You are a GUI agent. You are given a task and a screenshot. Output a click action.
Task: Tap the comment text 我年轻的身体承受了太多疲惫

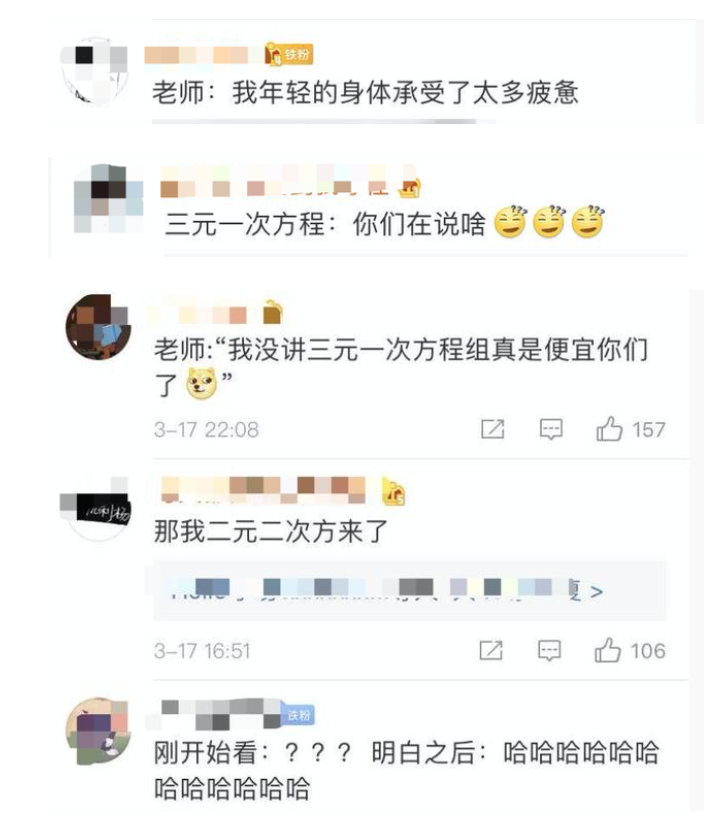405,92
